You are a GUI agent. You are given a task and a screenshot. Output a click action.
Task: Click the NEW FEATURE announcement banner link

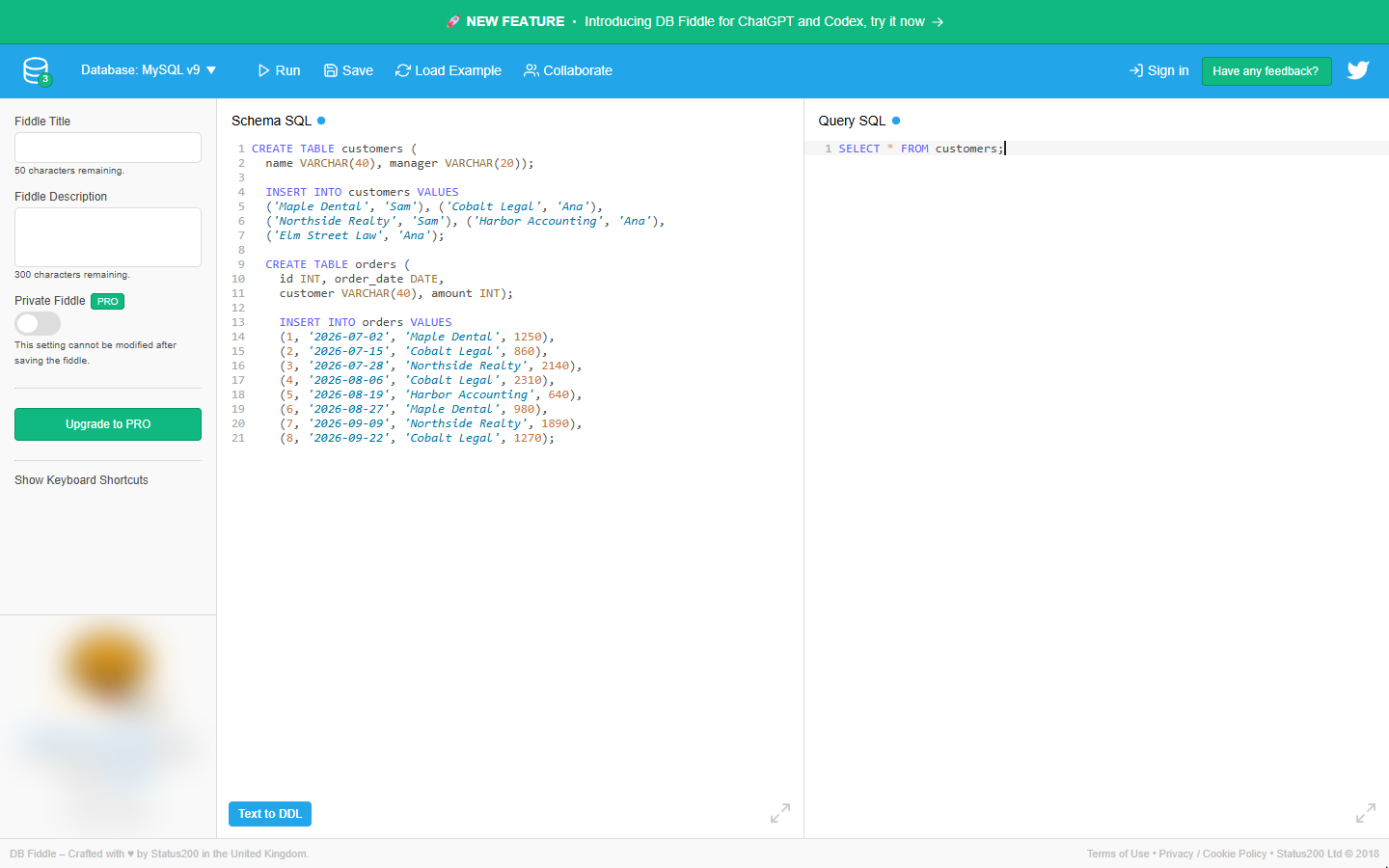[x=694, y=21]
